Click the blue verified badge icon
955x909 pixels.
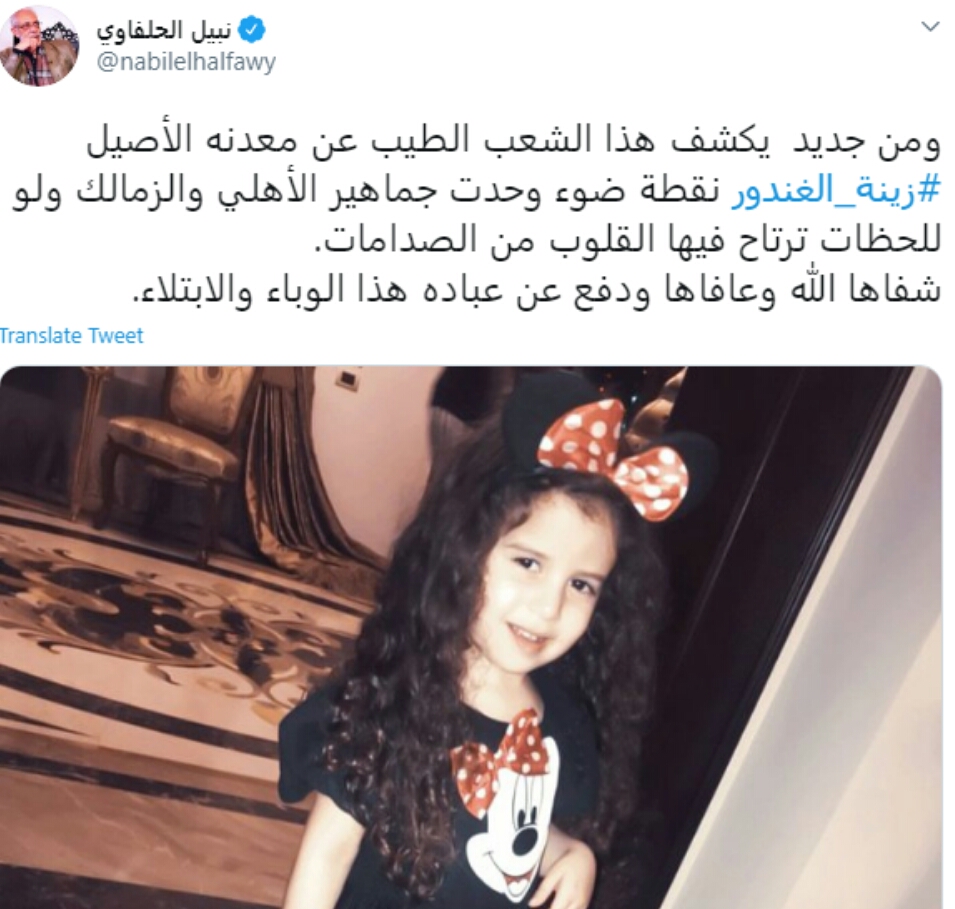(x=251, y=30)
